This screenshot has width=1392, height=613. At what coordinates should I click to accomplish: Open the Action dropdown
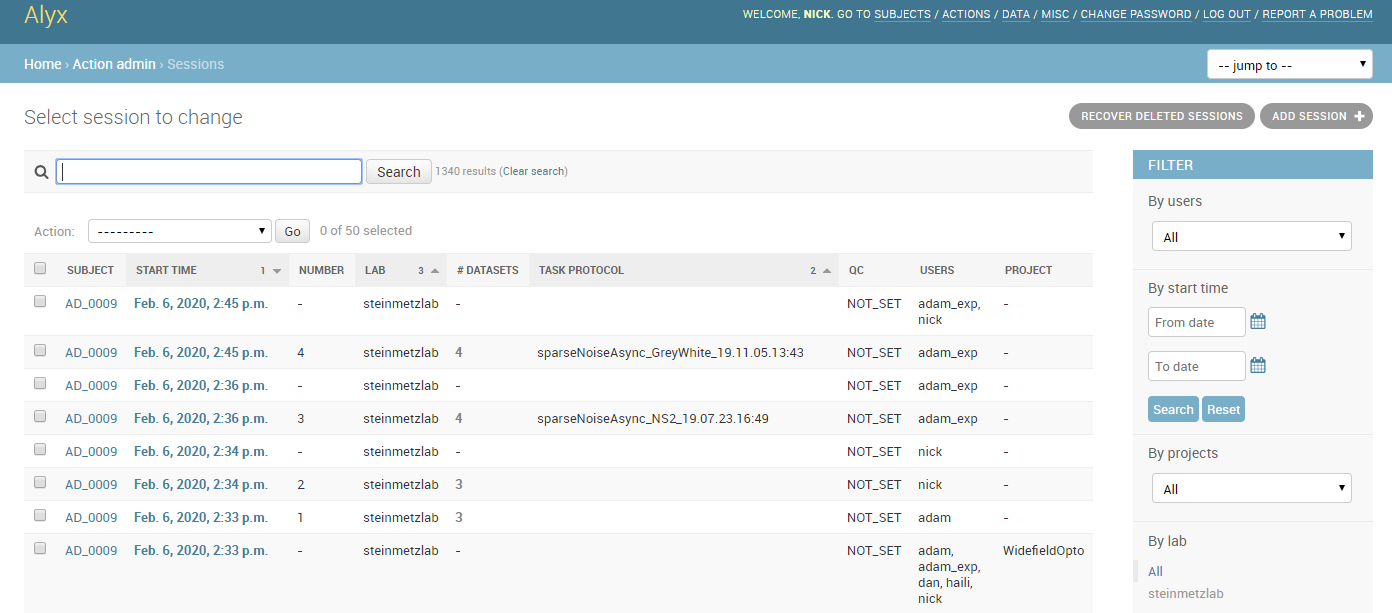pos(179,230)
